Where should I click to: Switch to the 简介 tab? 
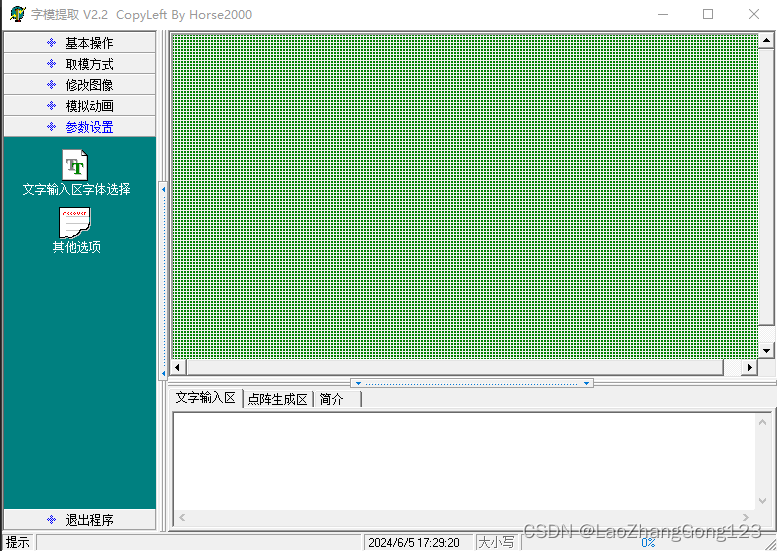tap(337, 399)
